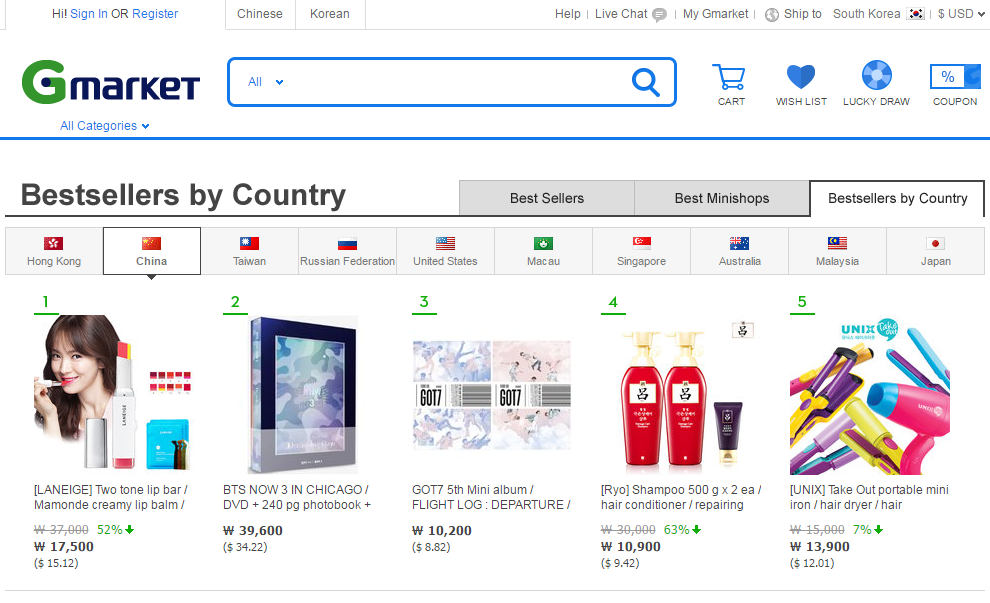Expand the All Categories menu
This screenshot has width=990, height=603.
point(105,126)
